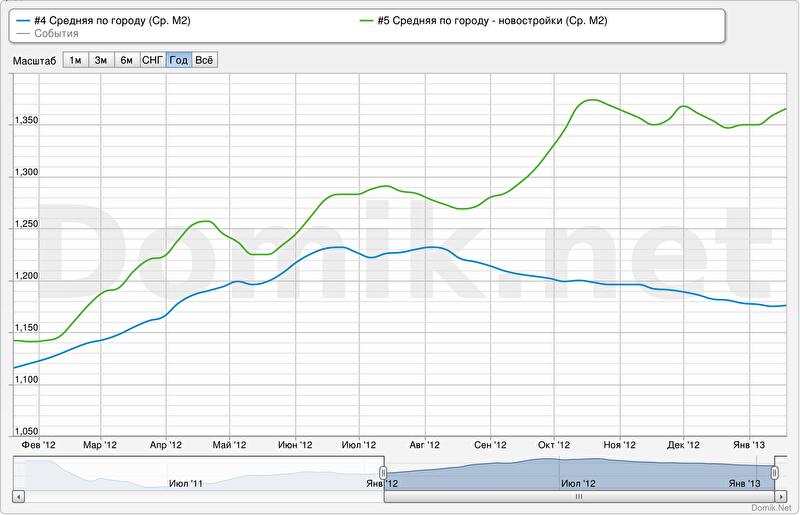The image size is (800, 515).
Task: Show full range with Всё button
Action: [204, 60]
